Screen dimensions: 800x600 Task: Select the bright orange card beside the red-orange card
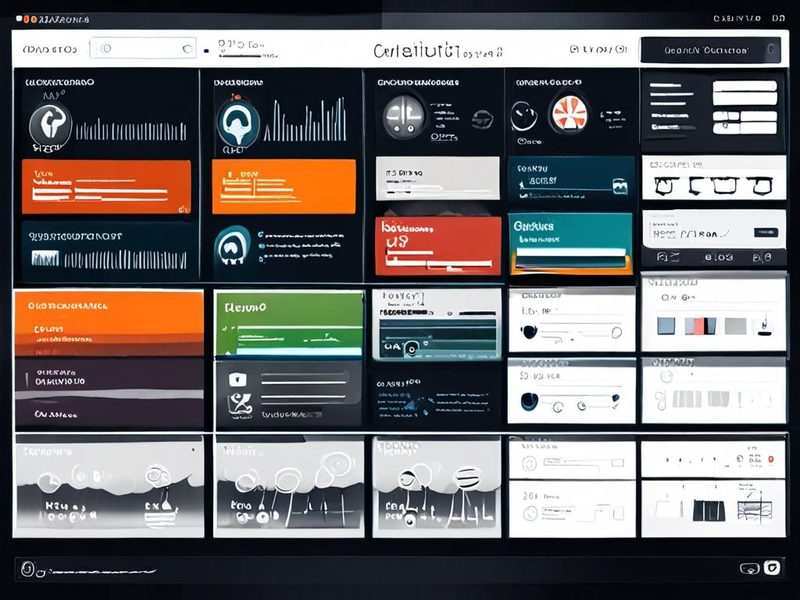284,187
